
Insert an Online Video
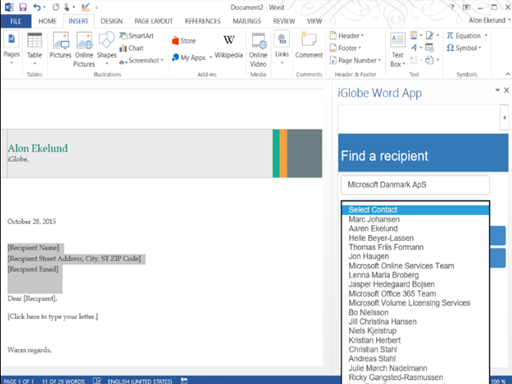tap(258, 50)
